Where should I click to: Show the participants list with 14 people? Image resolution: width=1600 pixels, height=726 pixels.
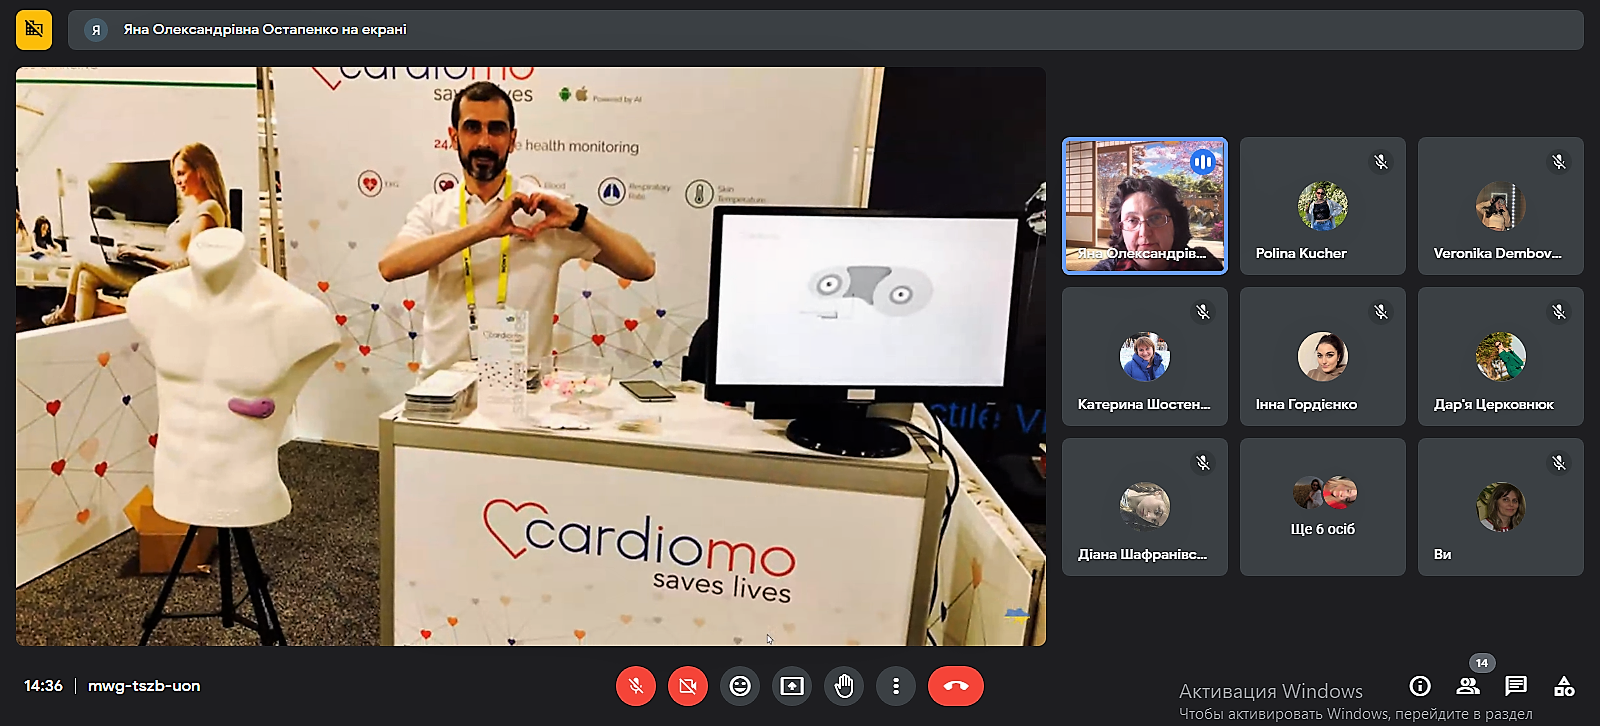pos(1468,686)
